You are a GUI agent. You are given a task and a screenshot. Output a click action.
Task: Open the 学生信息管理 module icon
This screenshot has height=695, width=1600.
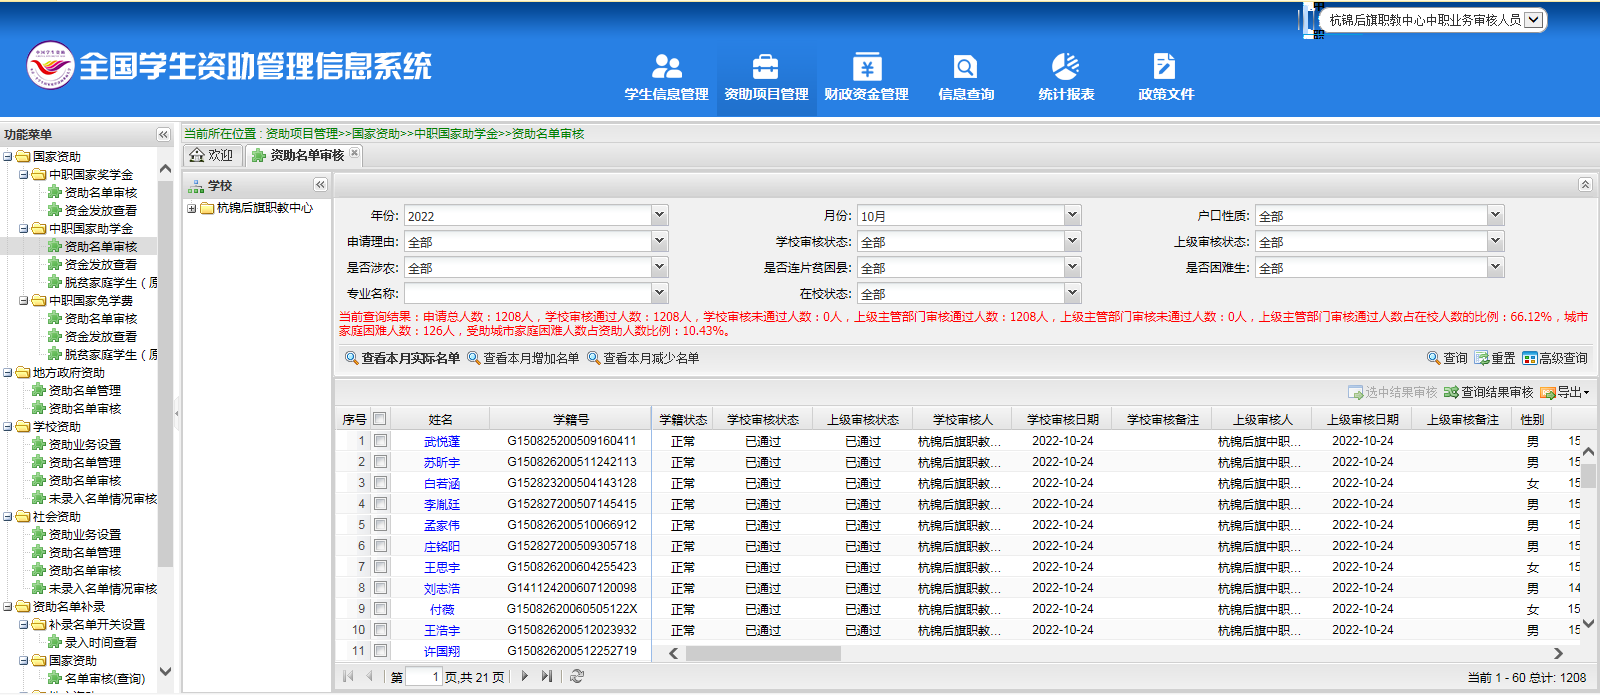pos(666,67)
